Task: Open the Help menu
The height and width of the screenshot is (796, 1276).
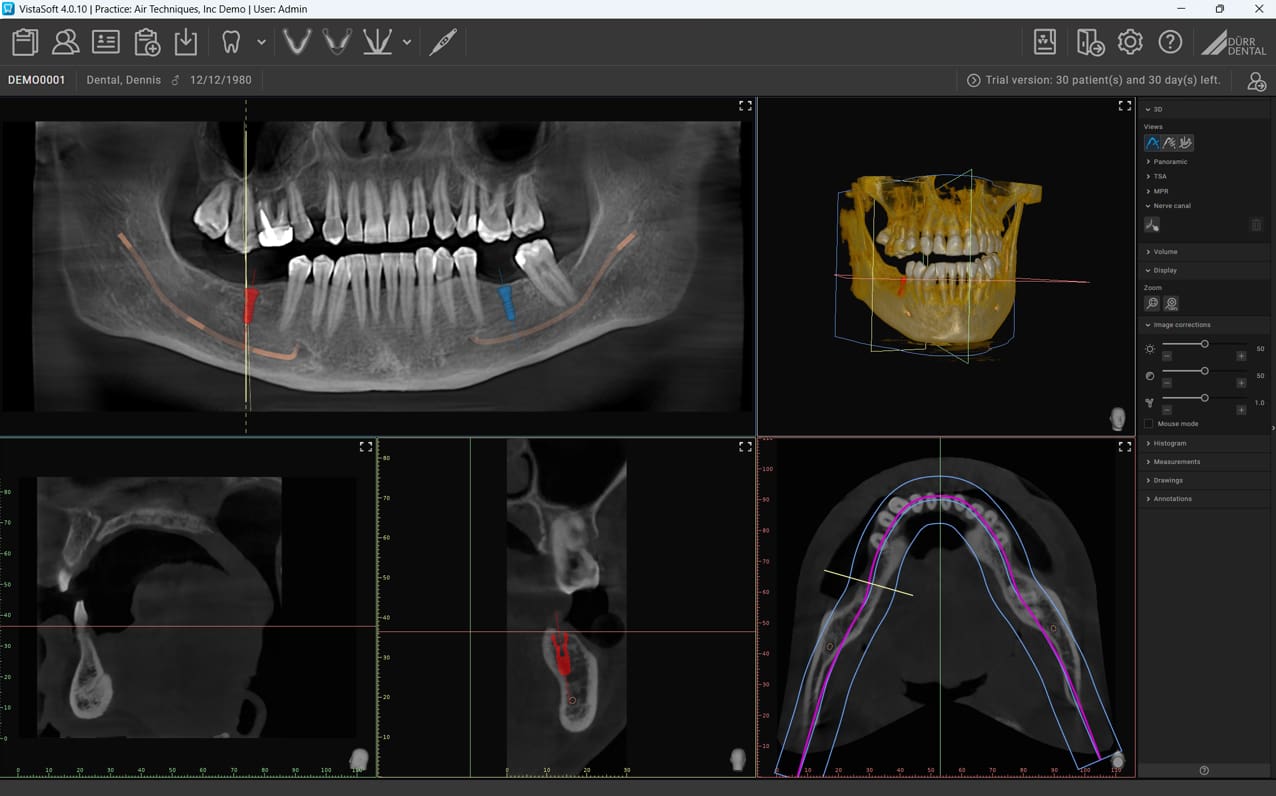Action: tap(1170, 42)
